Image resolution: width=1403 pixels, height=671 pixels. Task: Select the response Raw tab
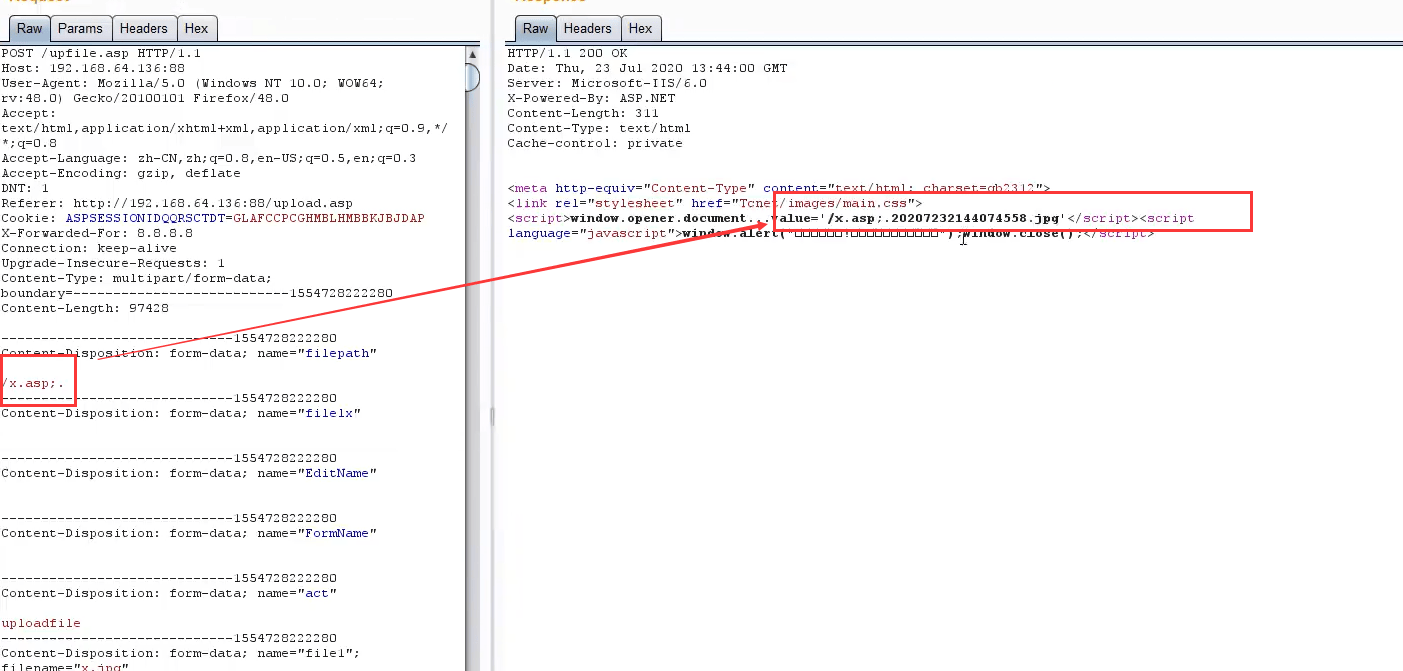pos(536,28)
